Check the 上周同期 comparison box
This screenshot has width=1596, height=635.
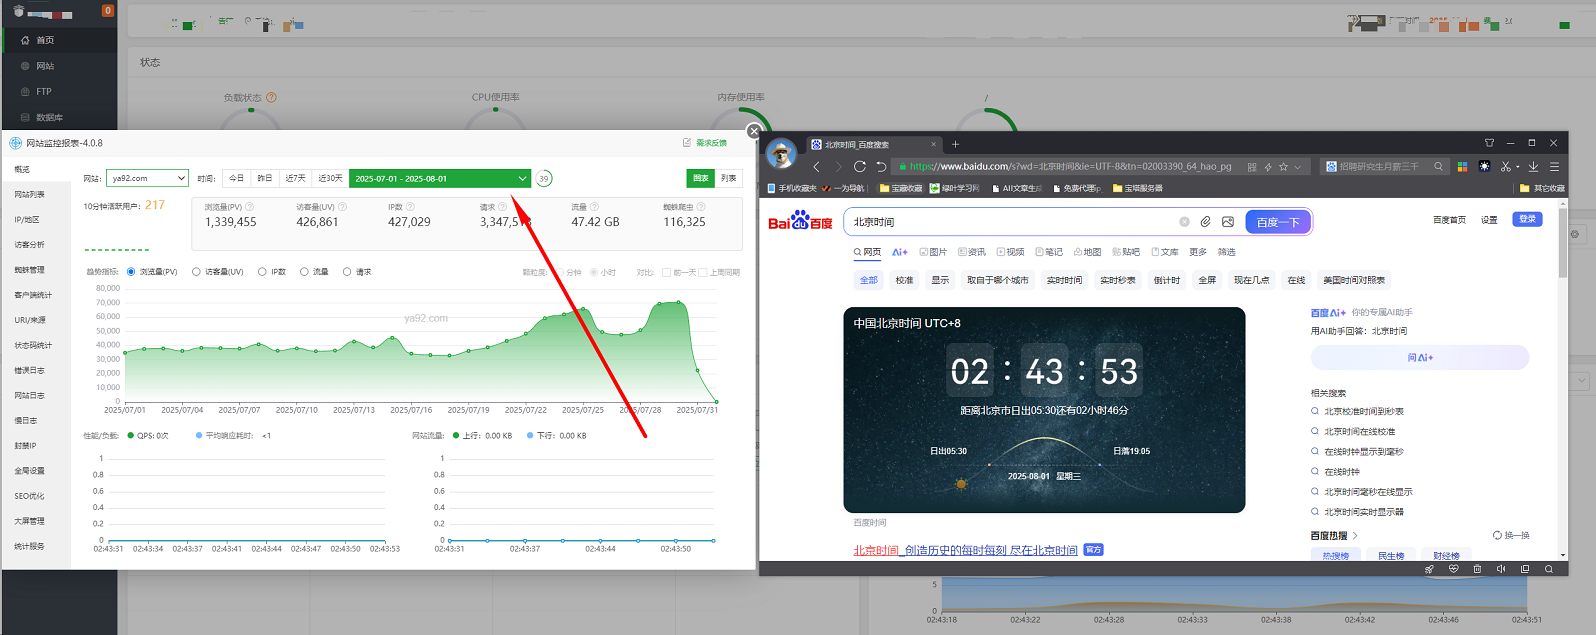click(x=702, y=272)
